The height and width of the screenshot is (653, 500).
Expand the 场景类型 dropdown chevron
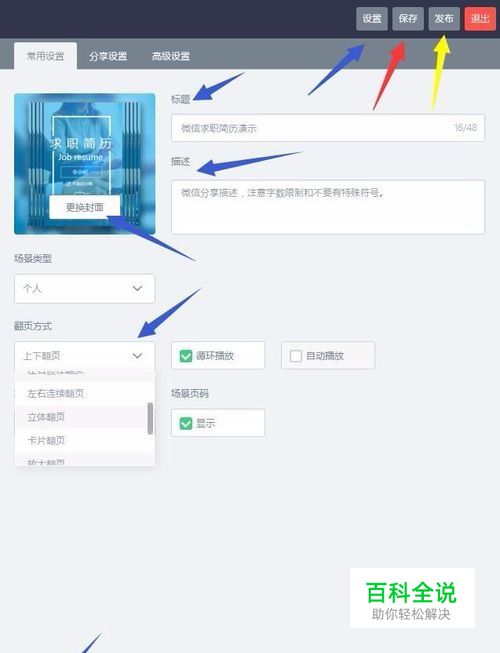[137, 288]
